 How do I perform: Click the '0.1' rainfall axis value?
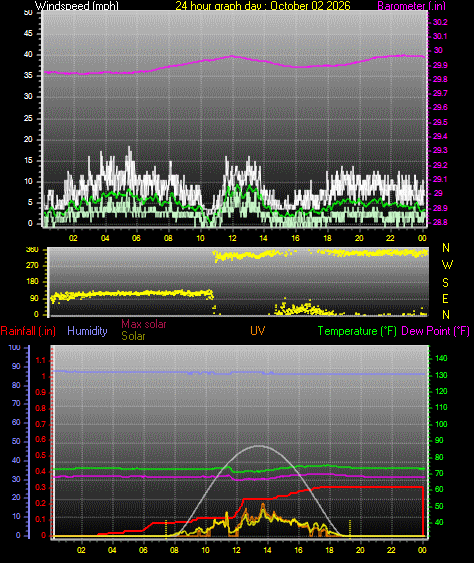(x=41, y=520)
